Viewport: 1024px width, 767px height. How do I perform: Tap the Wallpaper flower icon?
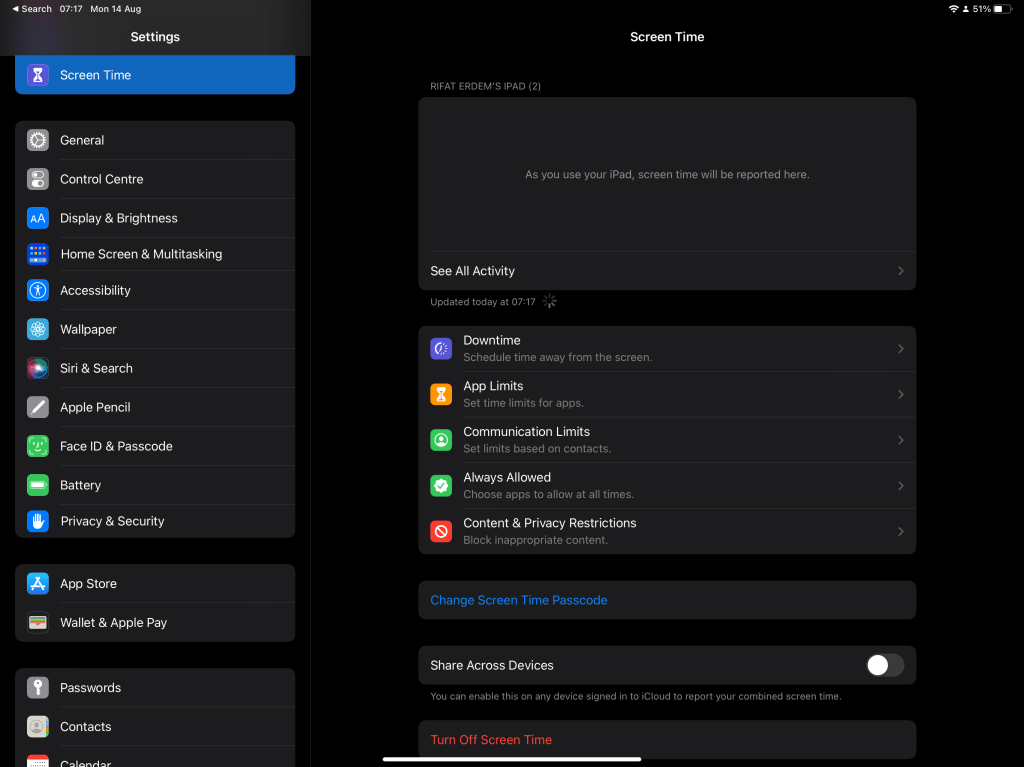(x=38, y=329)
